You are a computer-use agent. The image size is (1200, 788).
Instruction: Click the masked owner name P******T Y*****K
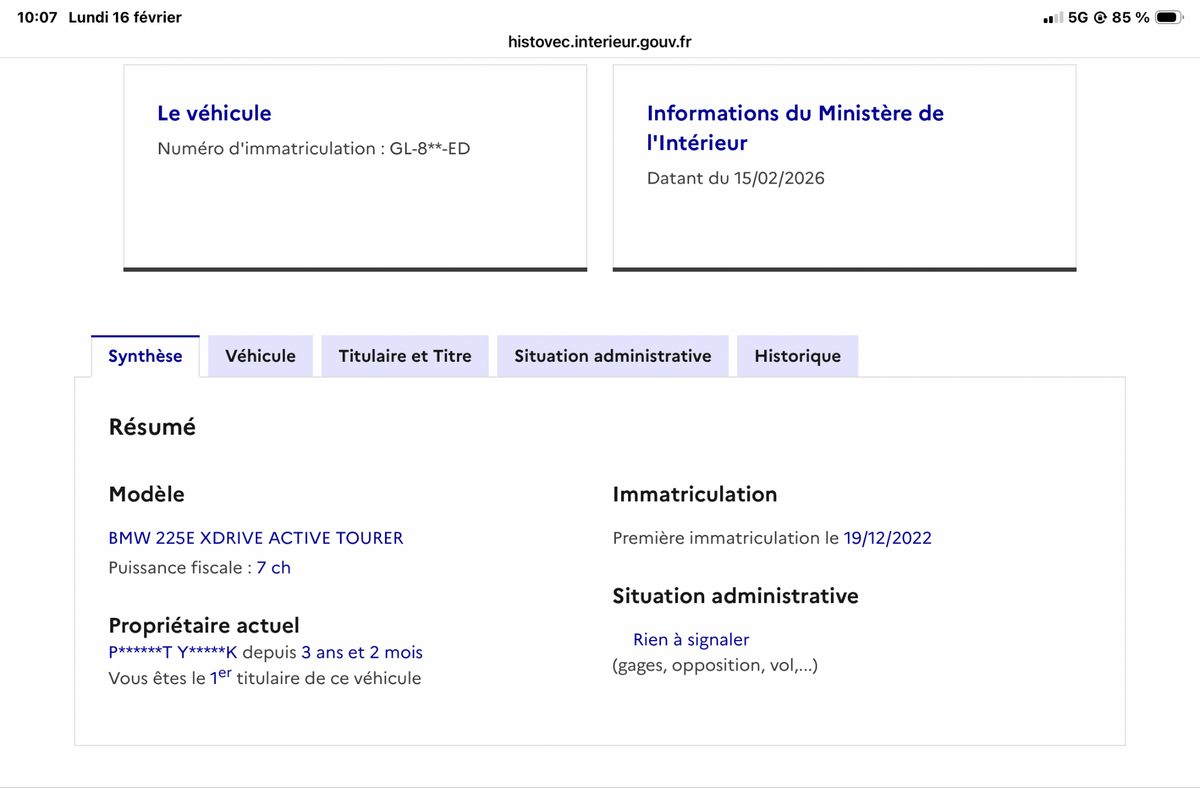(173, 653)
